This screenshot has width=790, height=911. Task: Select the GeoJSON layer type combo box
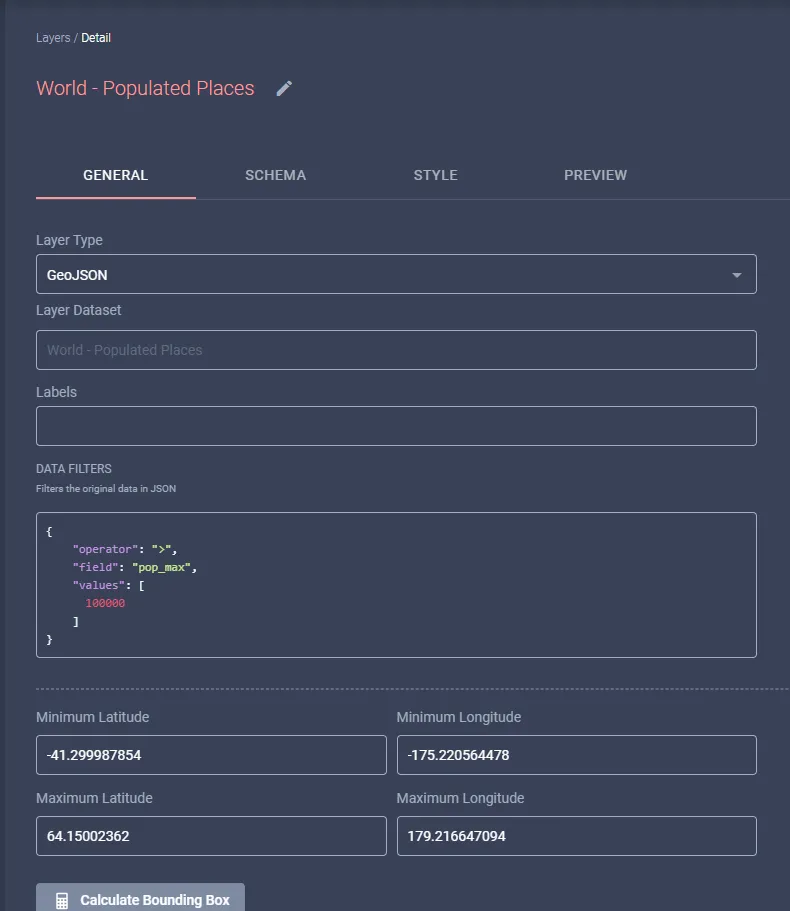click(396, 274)
